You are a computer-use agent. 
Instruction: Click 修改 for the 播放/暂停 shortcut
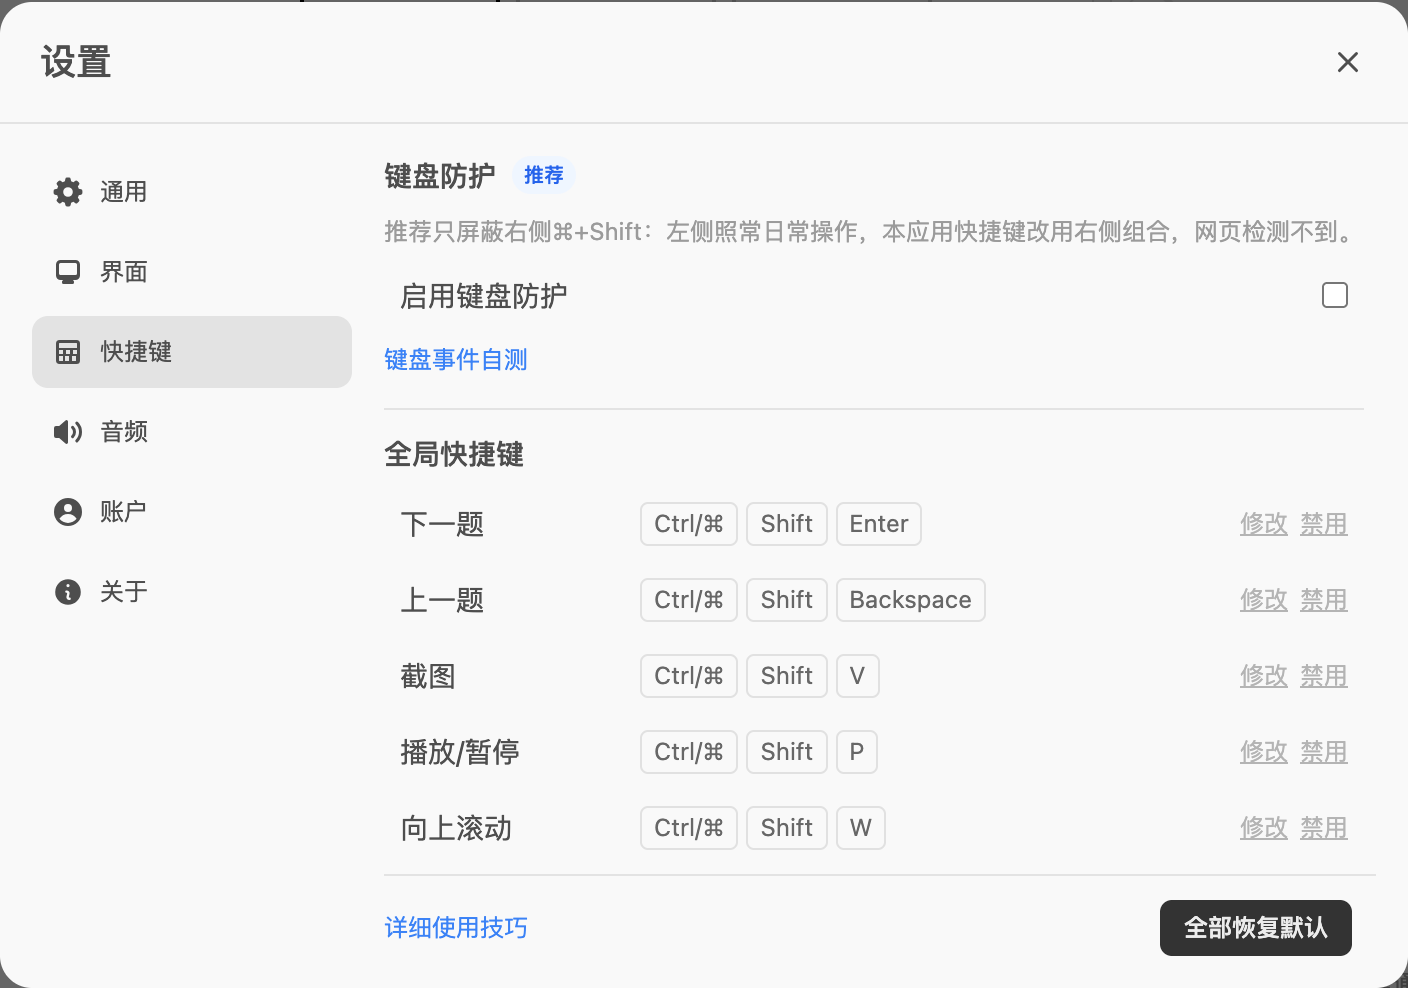point(1264,752)
